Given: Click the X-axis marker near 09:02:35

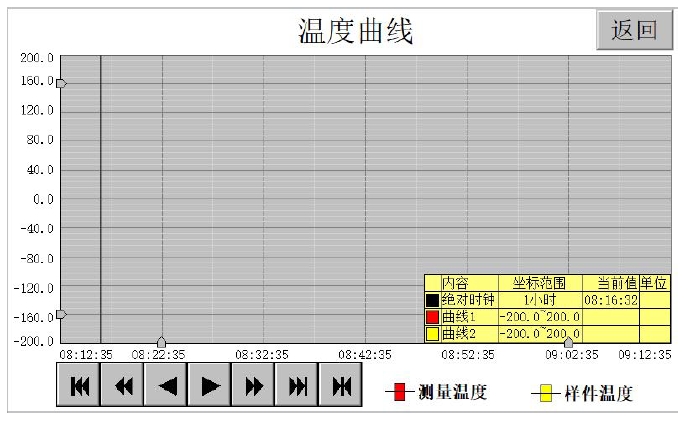Looking at the screenshot, I should (568, 343).
